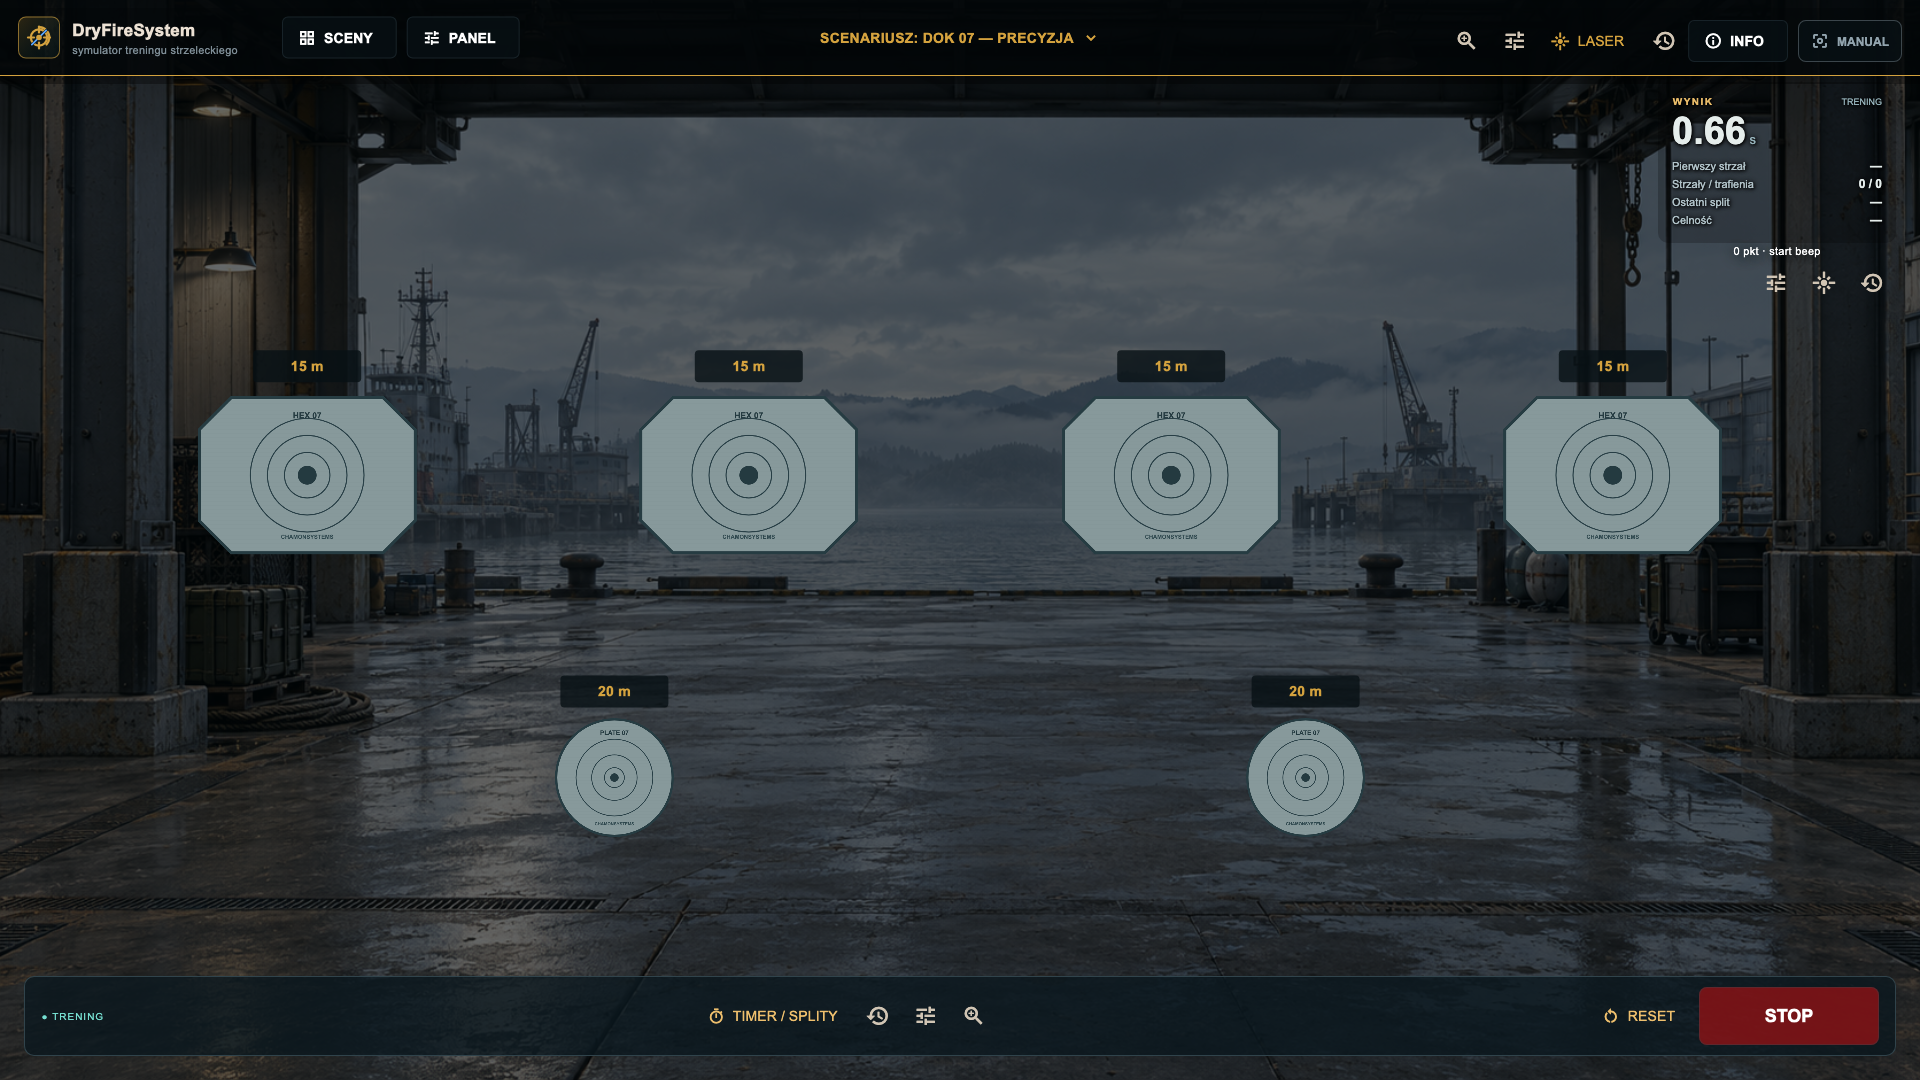Click the 15 m label of rightmost target
The image size is (1920, 1080).
(x=1613, y=366)
